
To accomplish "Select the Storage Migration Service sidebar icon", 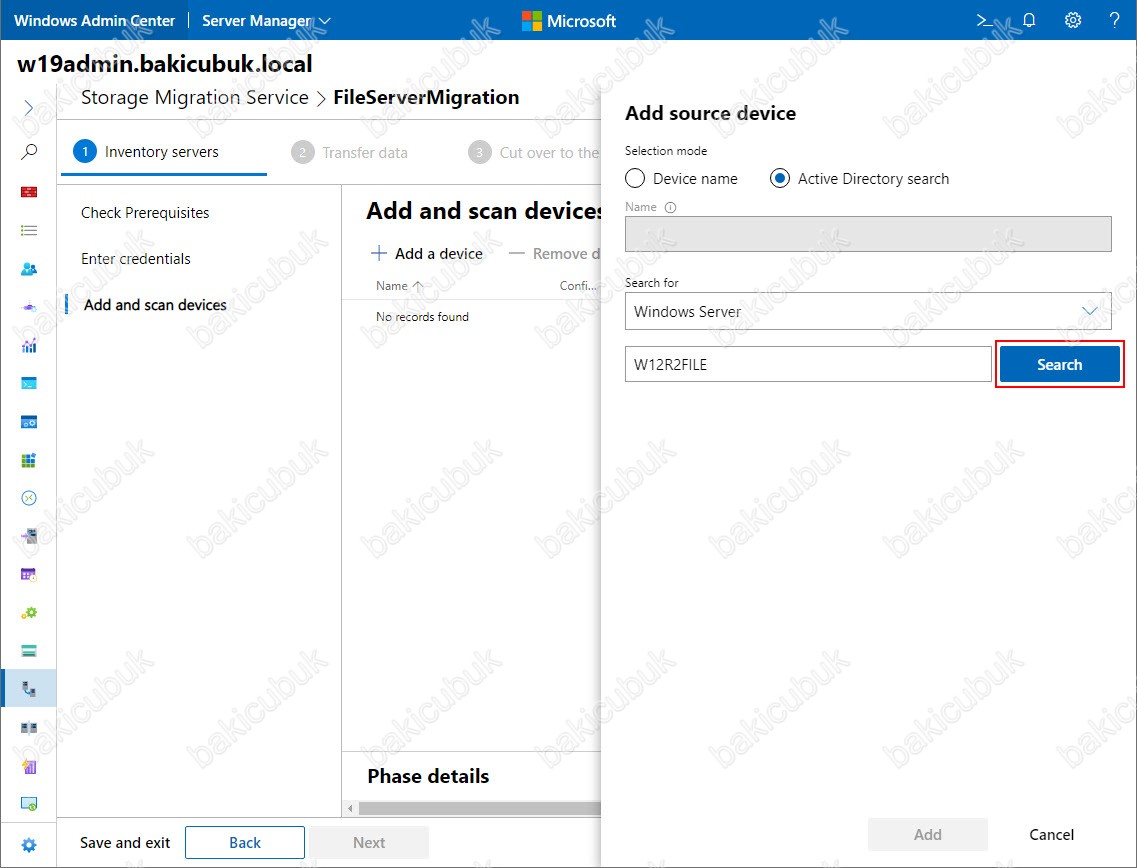I will pos(29,689).
